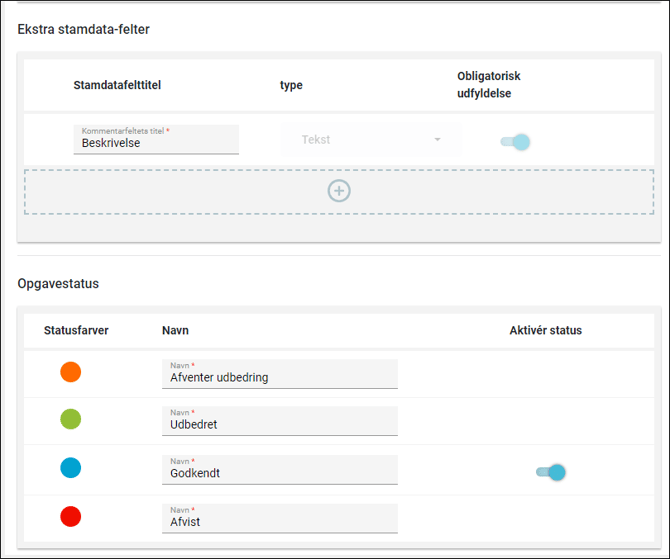Screen dimensions: 670x559
Task: Click the type column header
Action: click(x=291, y=85)
